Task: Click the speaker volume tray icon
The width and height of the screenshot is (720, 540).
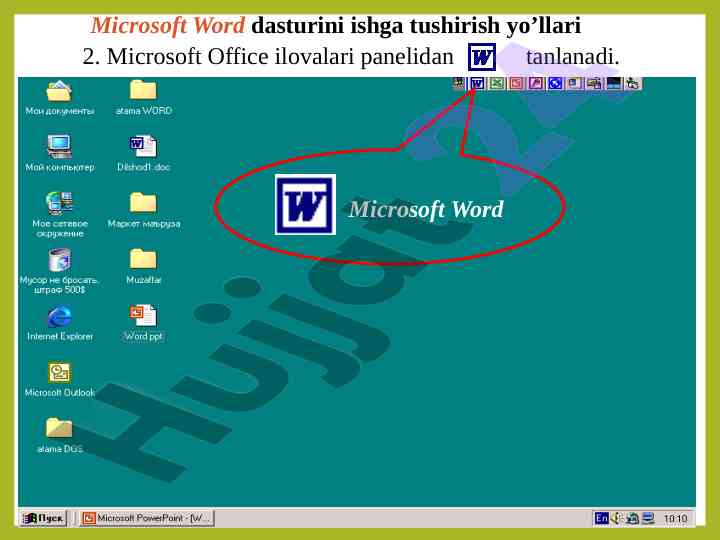Action: (x=616, y=518)
